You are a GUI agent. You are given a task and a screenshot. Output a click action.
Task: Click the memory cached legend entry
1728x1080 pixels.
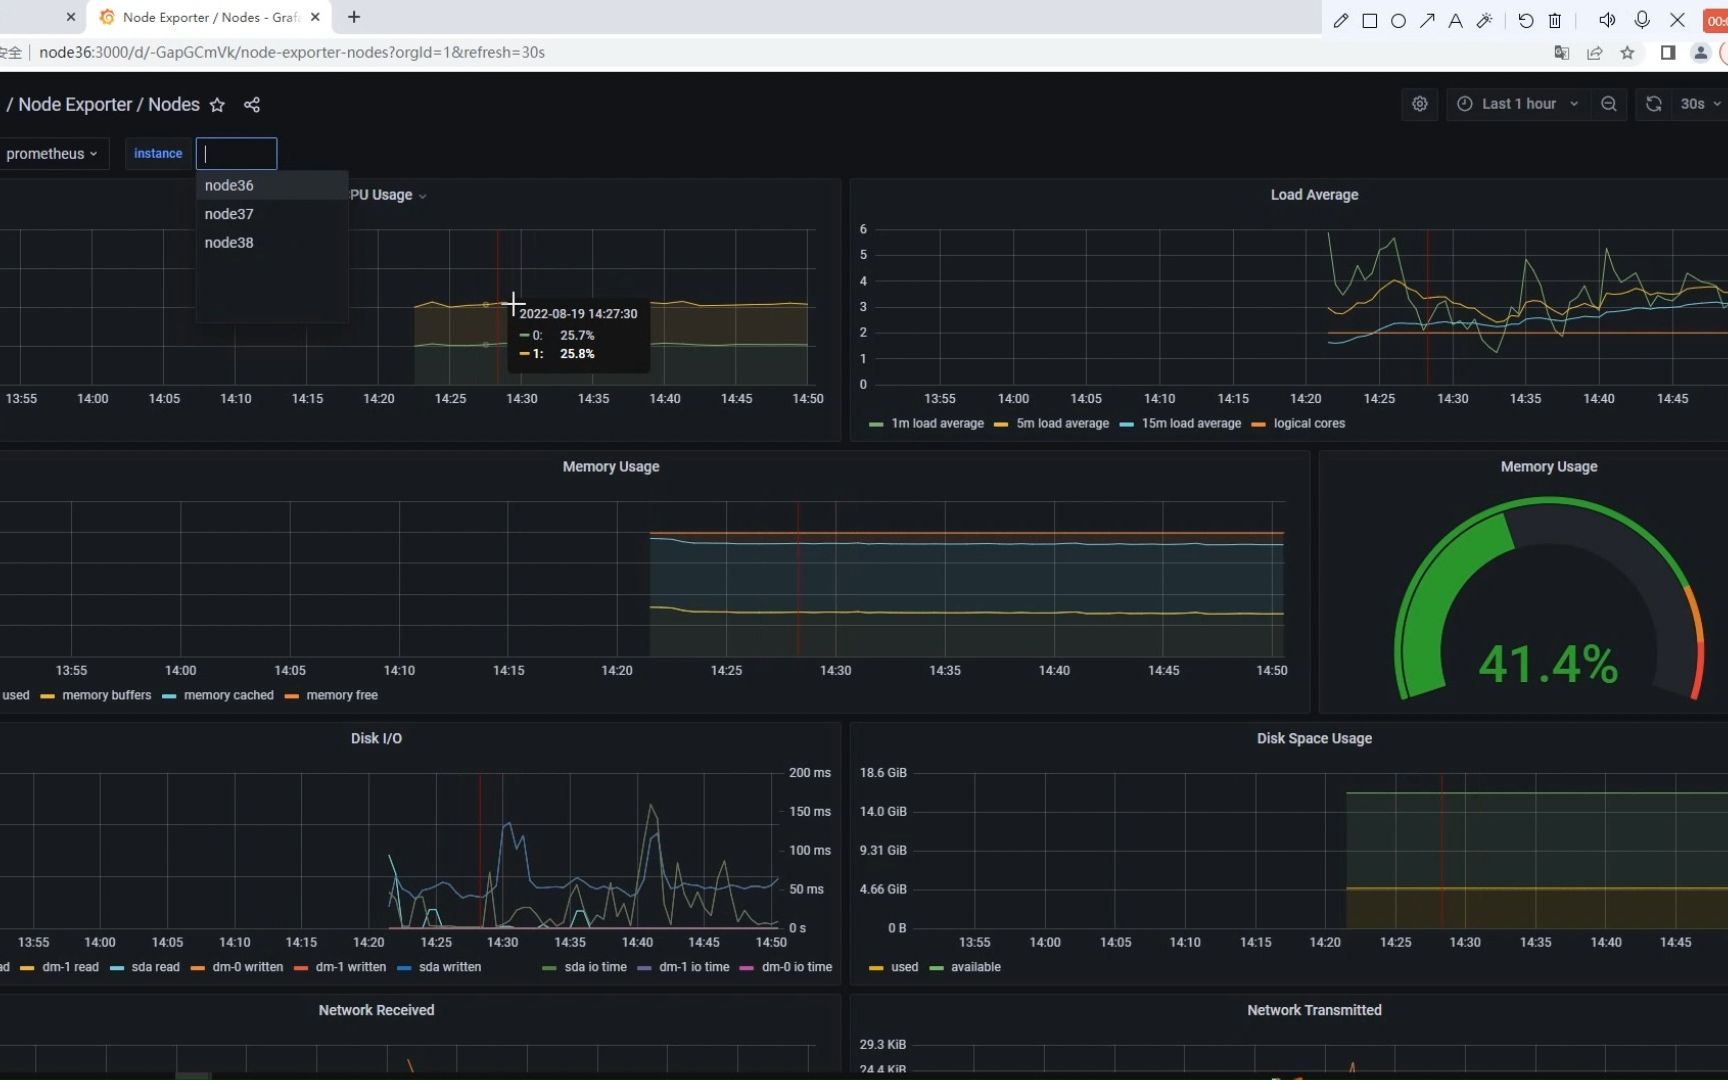click(227, 695)
